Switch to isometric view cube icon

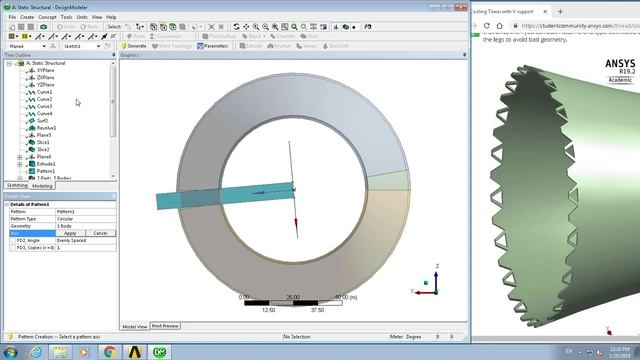pyautogui.click(x=346, y=27)
